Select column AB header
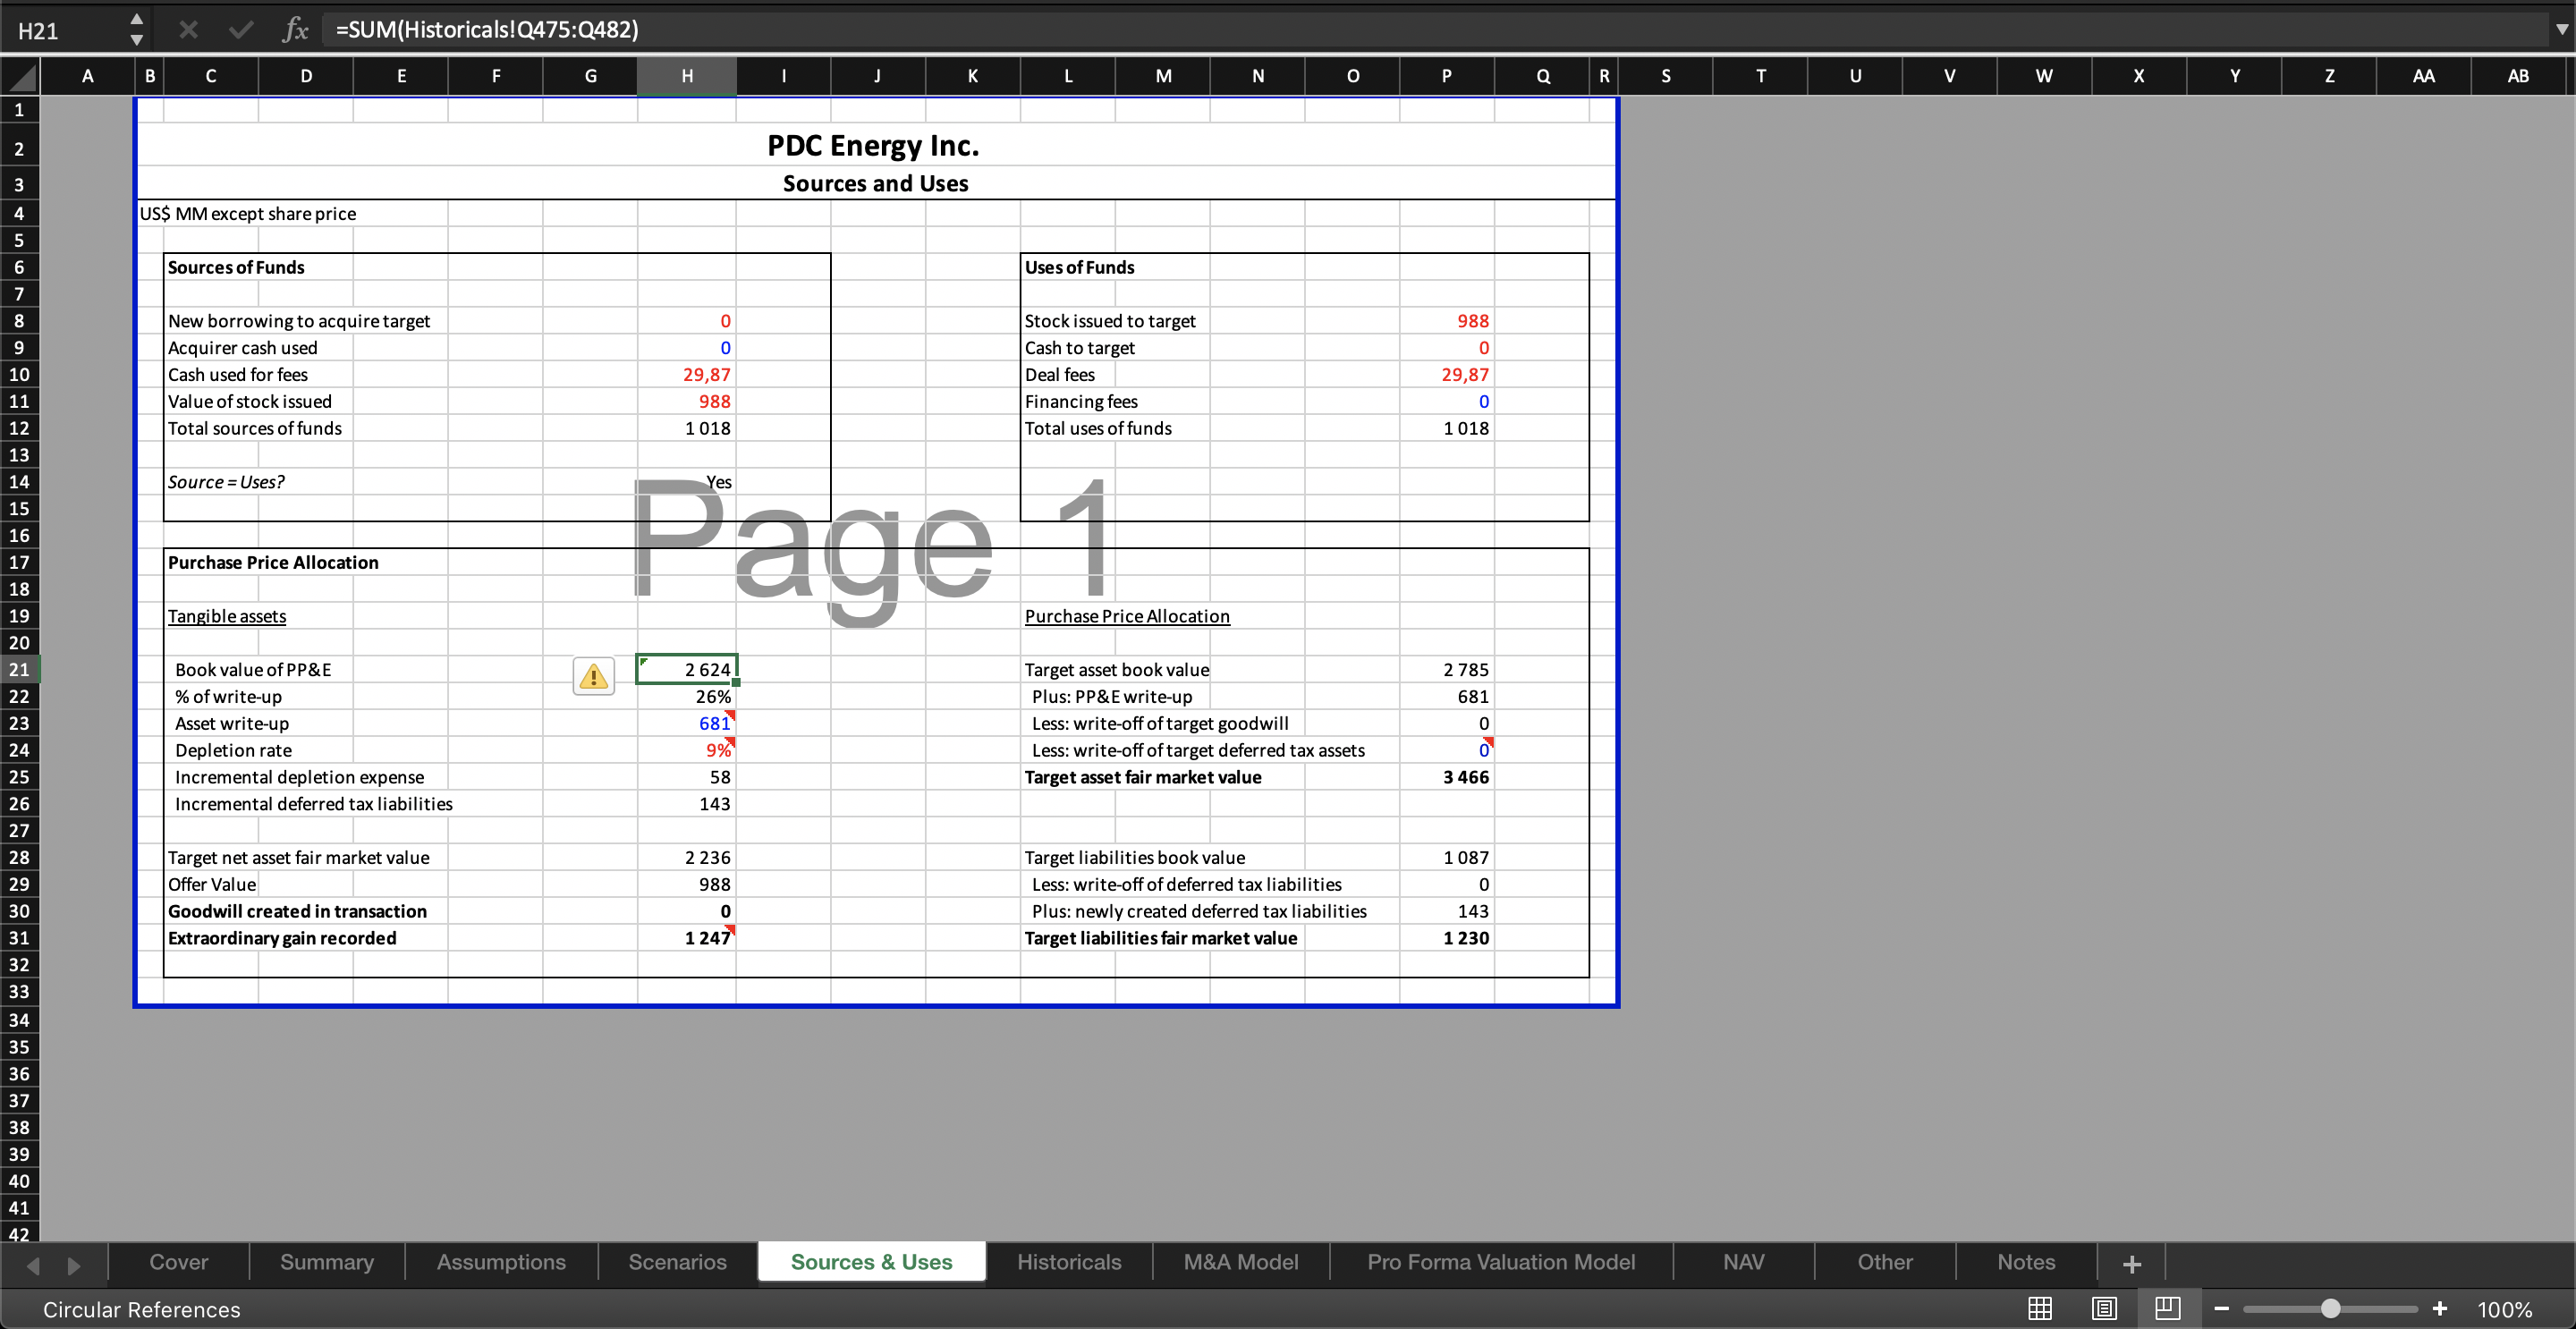 (x=2517, y=76)
